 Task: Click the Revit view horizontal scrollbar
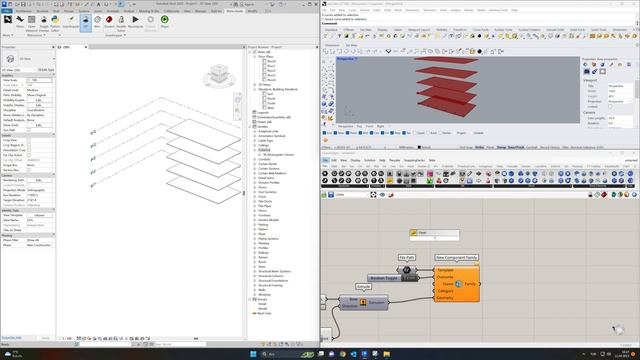pos(196,338)
